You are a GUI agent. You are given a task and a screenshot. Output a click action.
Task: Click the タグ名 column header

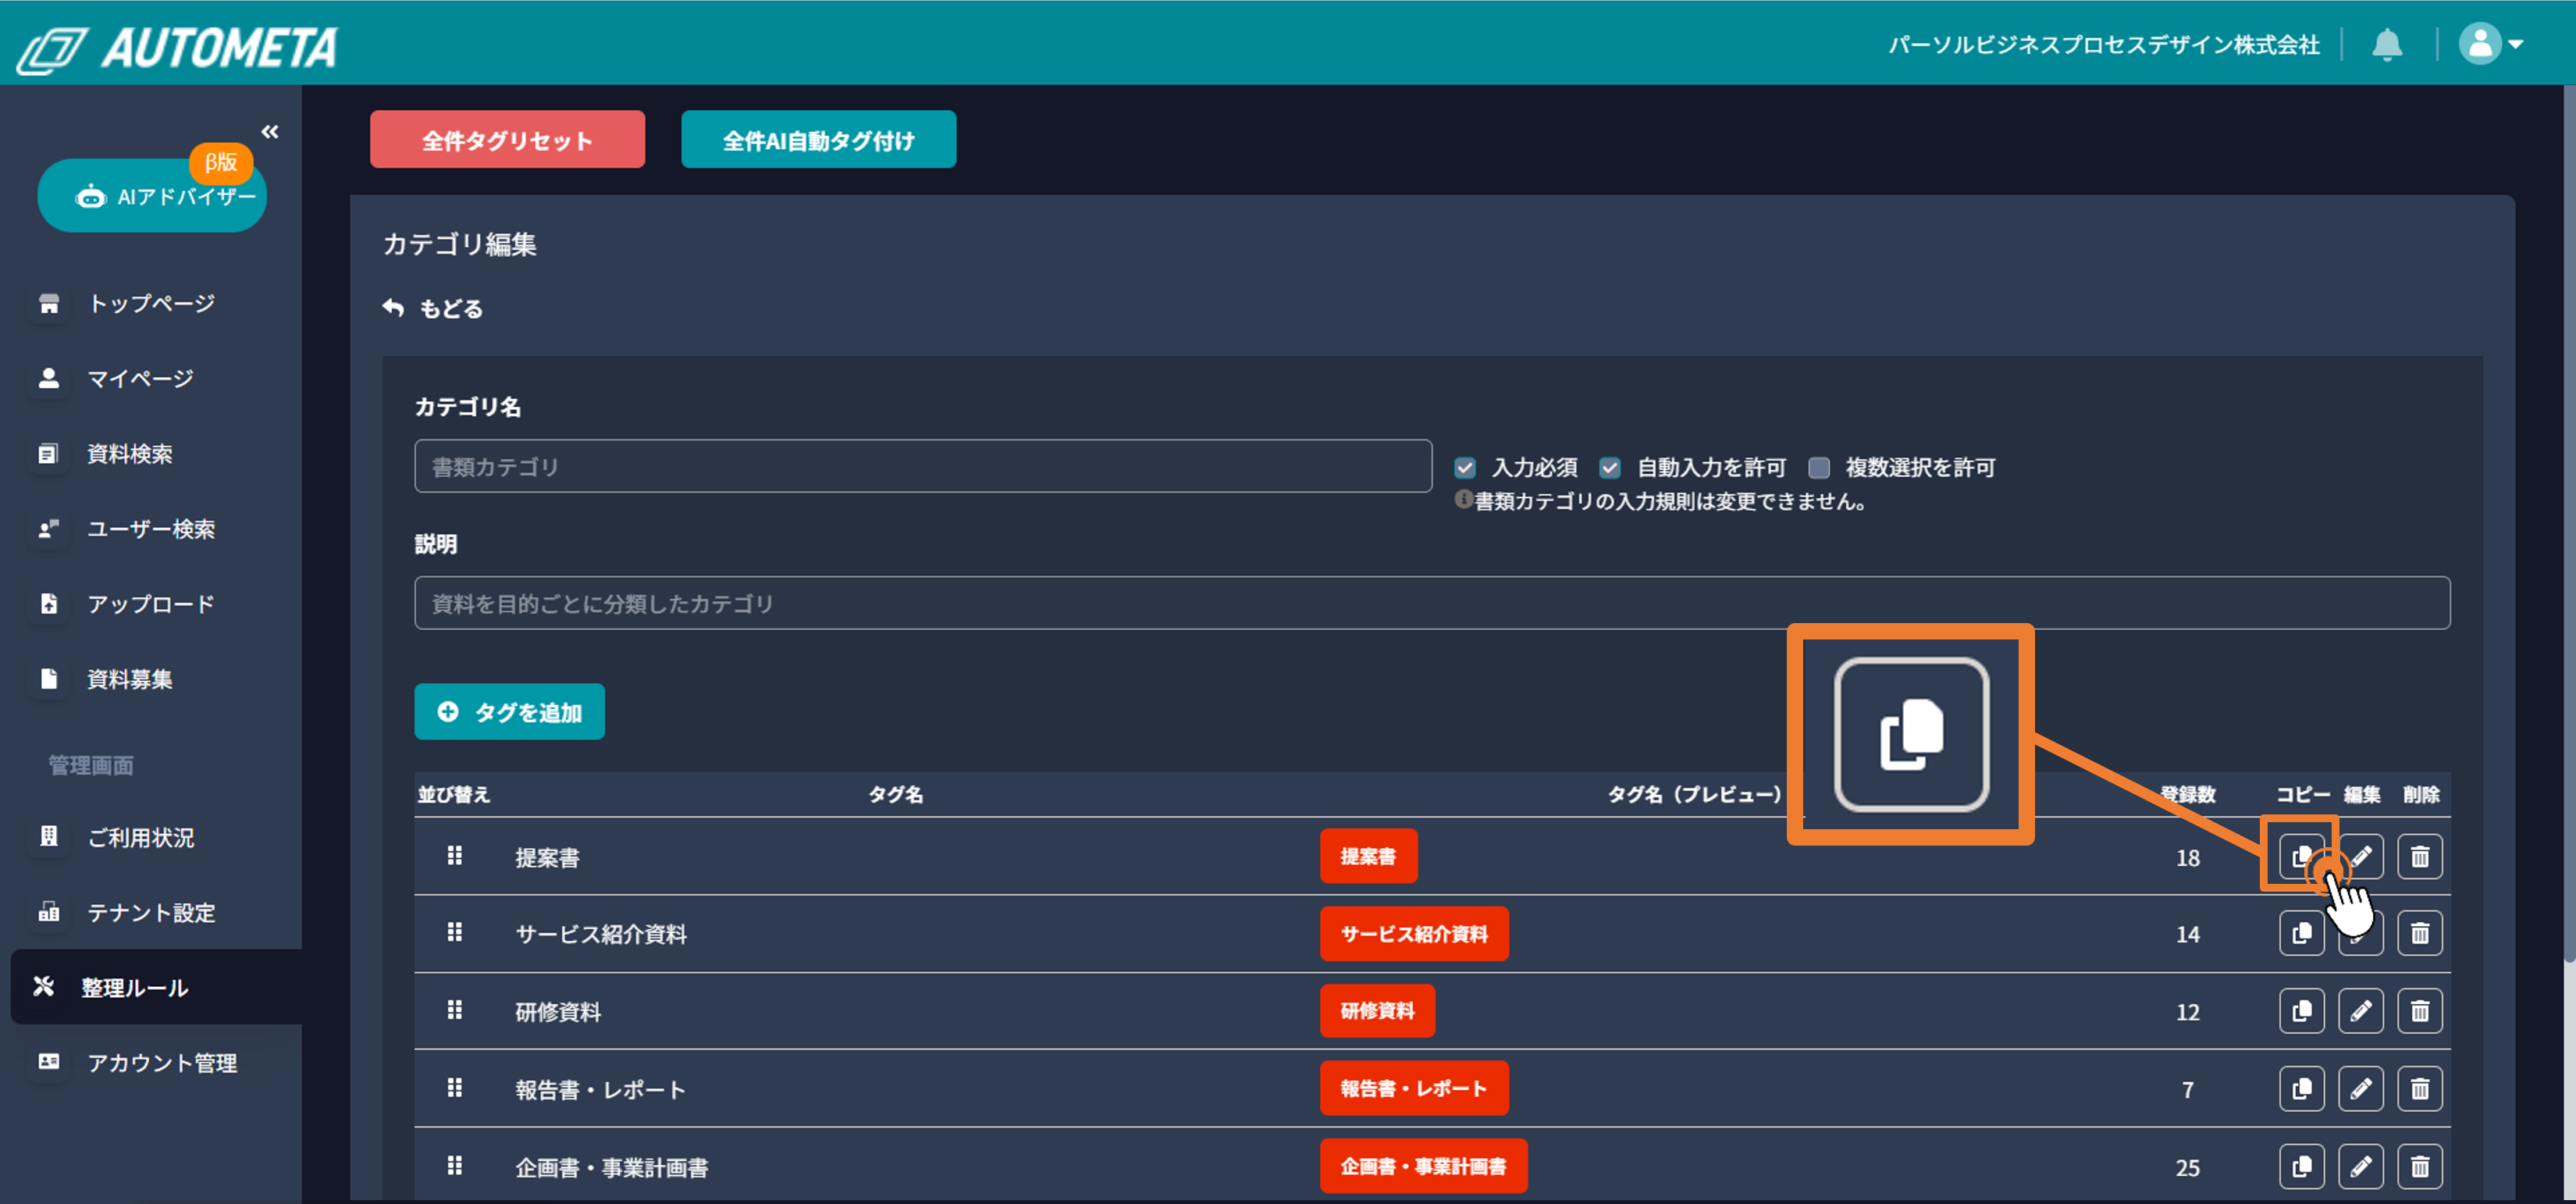click(x=895, y=794)
